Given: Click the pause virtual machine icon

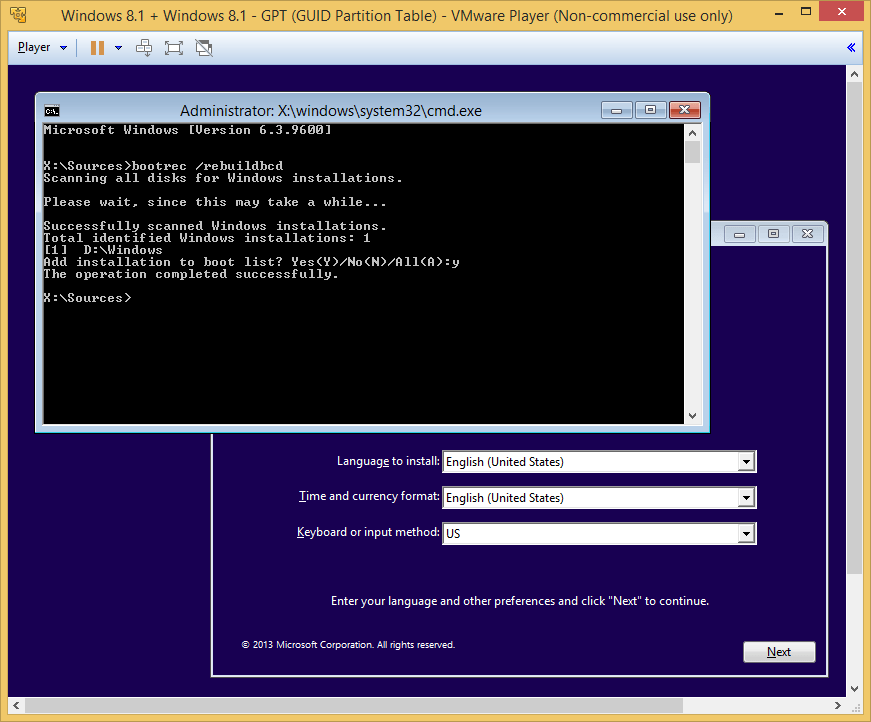Looking at the screenshot, I should point(97,47).
